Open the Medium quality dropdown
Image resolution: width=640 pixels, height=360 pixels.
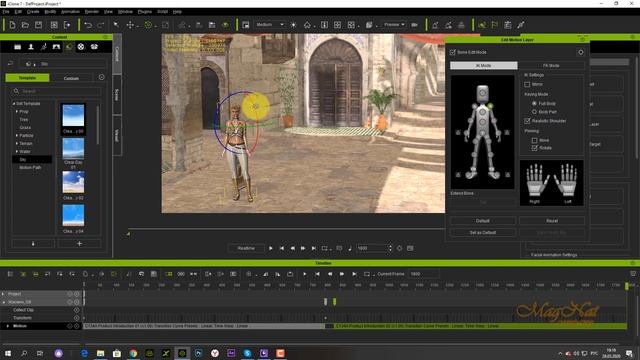pos(269,25)
